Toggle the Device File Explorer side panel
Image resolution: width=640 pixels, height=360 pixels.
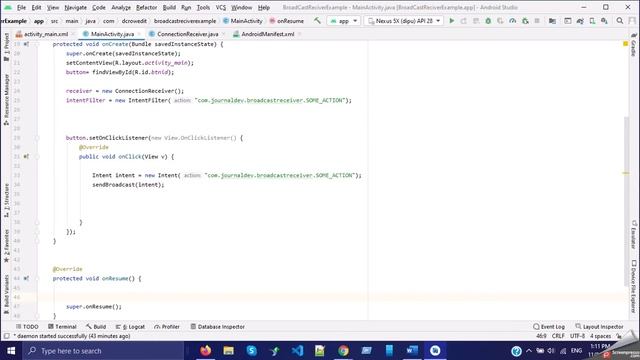tap(633, 286)
